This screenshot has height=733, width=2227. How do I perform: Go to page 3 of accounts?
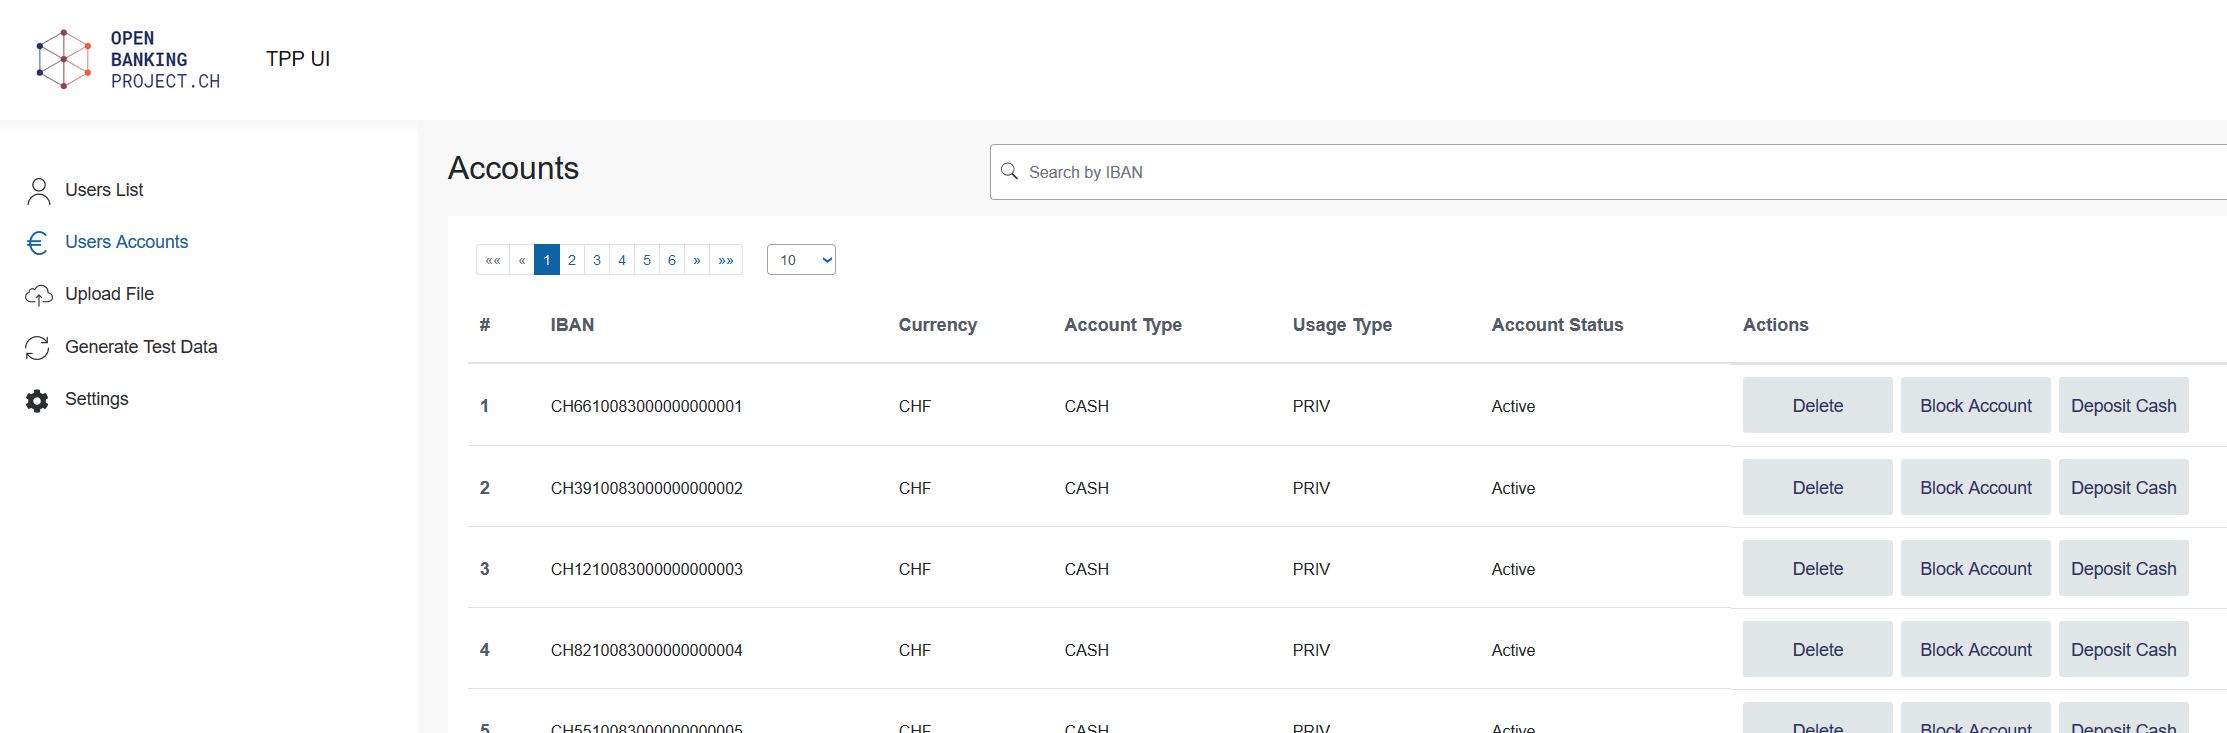click(597, 260)
